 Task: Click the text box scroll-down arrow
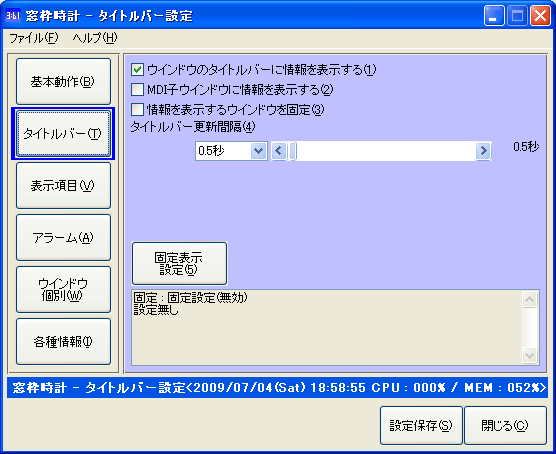[530, 355]
